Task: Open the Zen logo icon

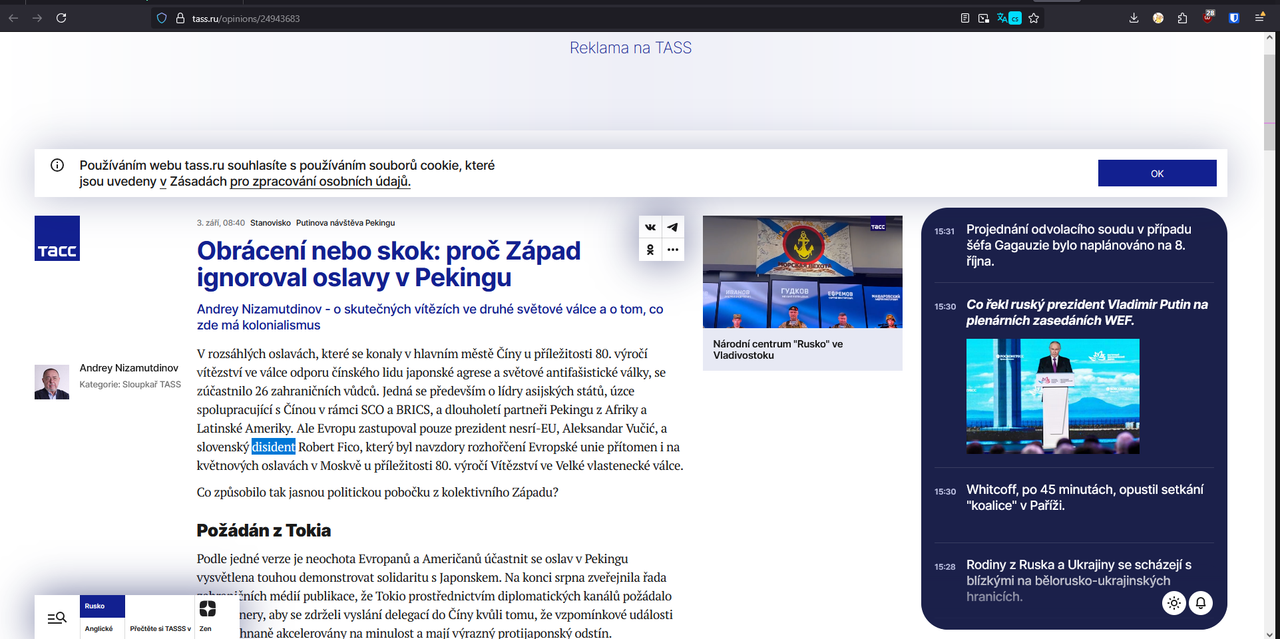Action: (x=207, y=608)
